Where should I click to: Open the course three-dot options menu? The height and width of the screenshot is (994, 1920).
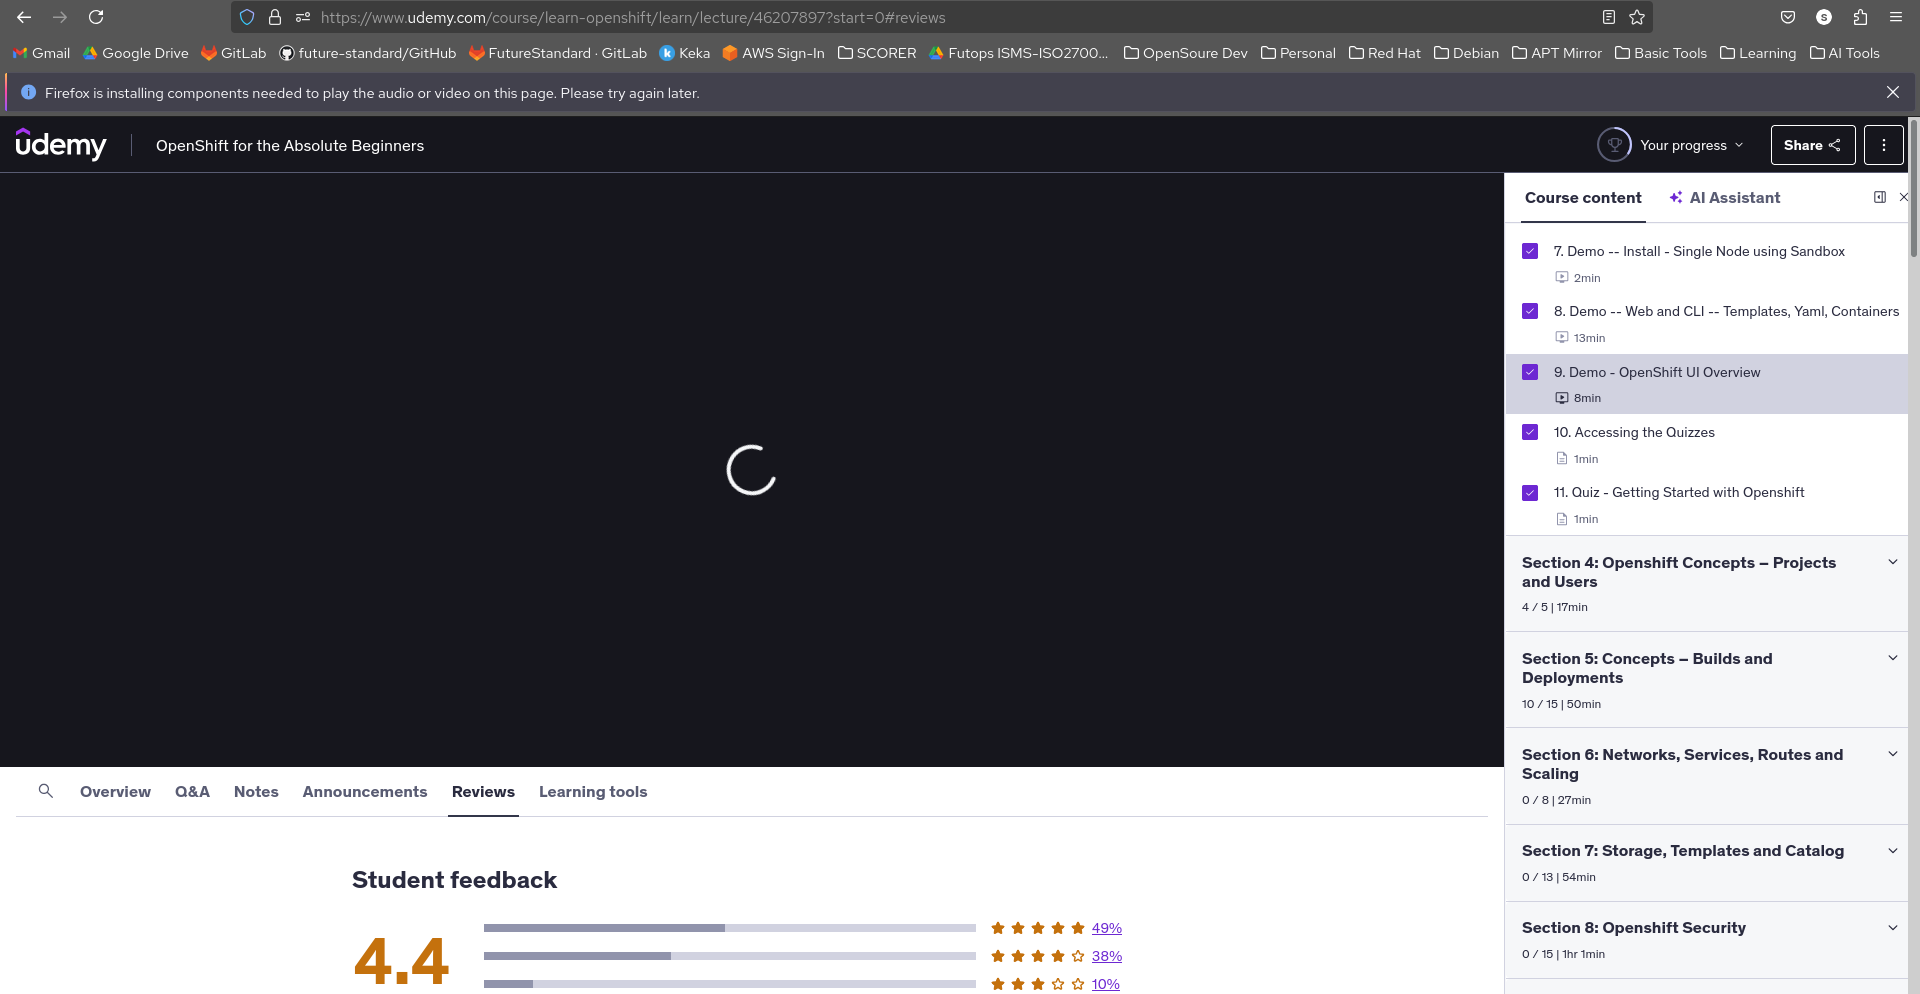coord(1884,145)
